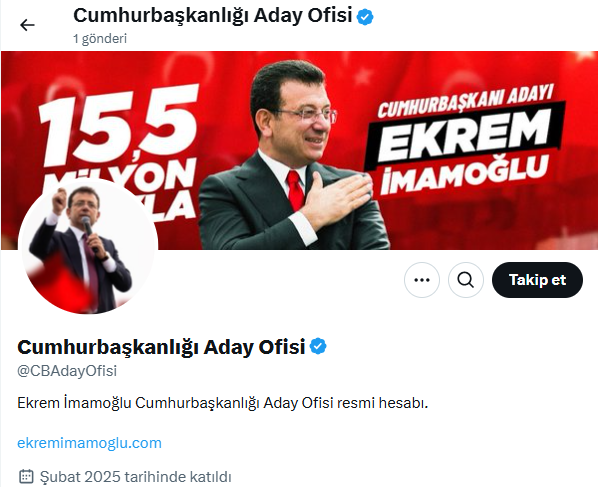Click the @CBAdayOfisi handle text
The height and width of the screenshot is (487, 598).
click(67, 371)
